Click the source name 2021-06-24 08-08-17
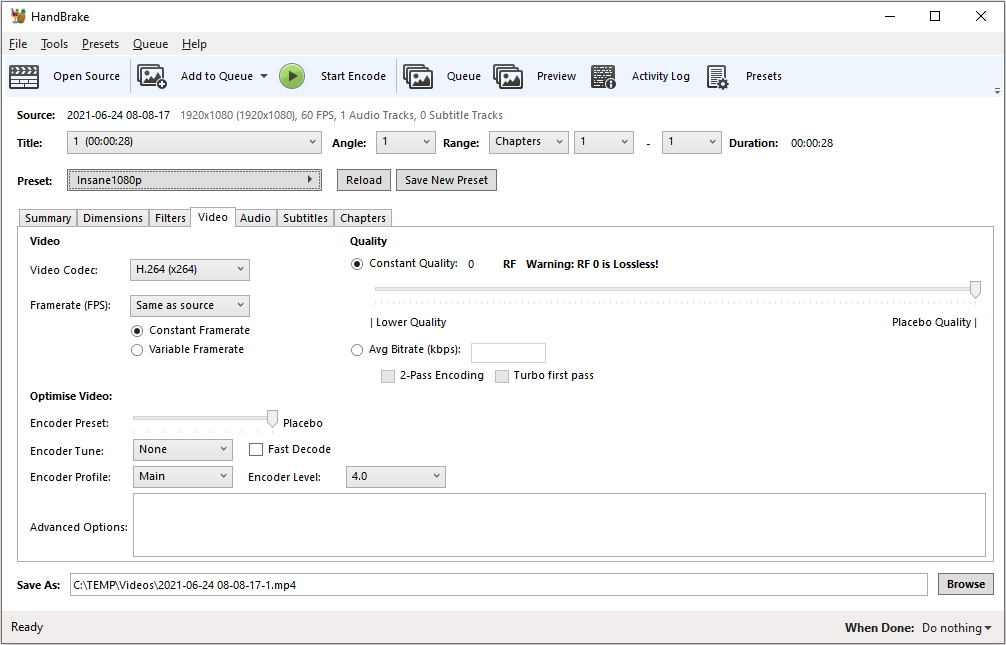Viewport: 1006px width, 645px height. [x=119, y=116]
